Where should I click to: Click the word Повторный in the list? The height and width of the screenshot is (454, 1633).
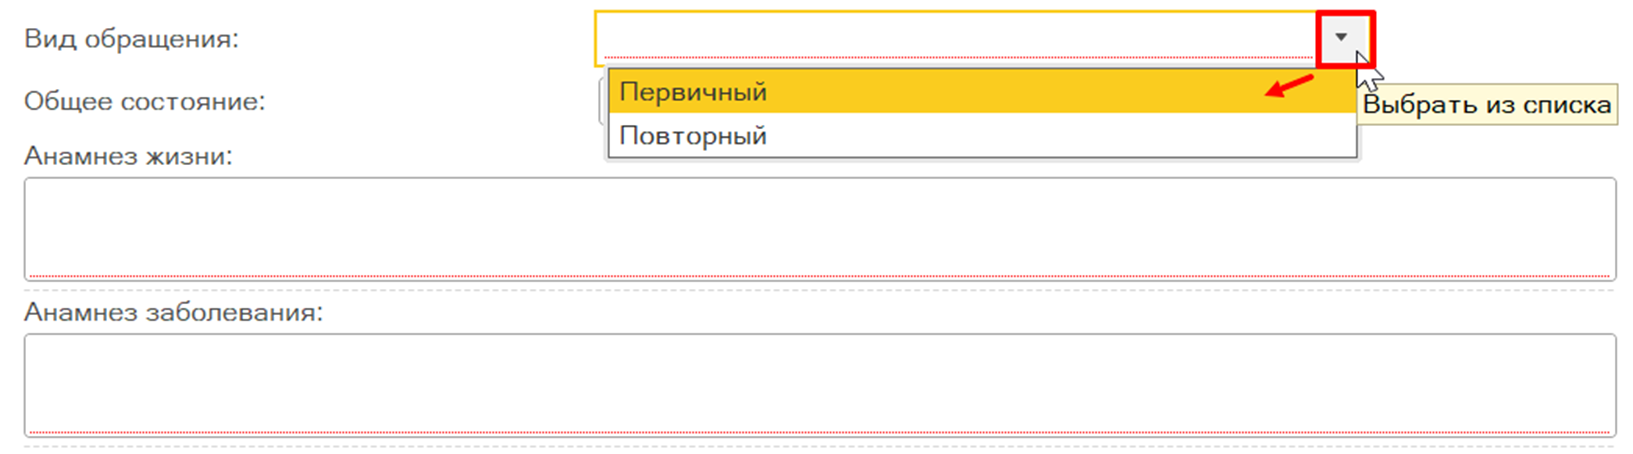(x=693, y=136)
